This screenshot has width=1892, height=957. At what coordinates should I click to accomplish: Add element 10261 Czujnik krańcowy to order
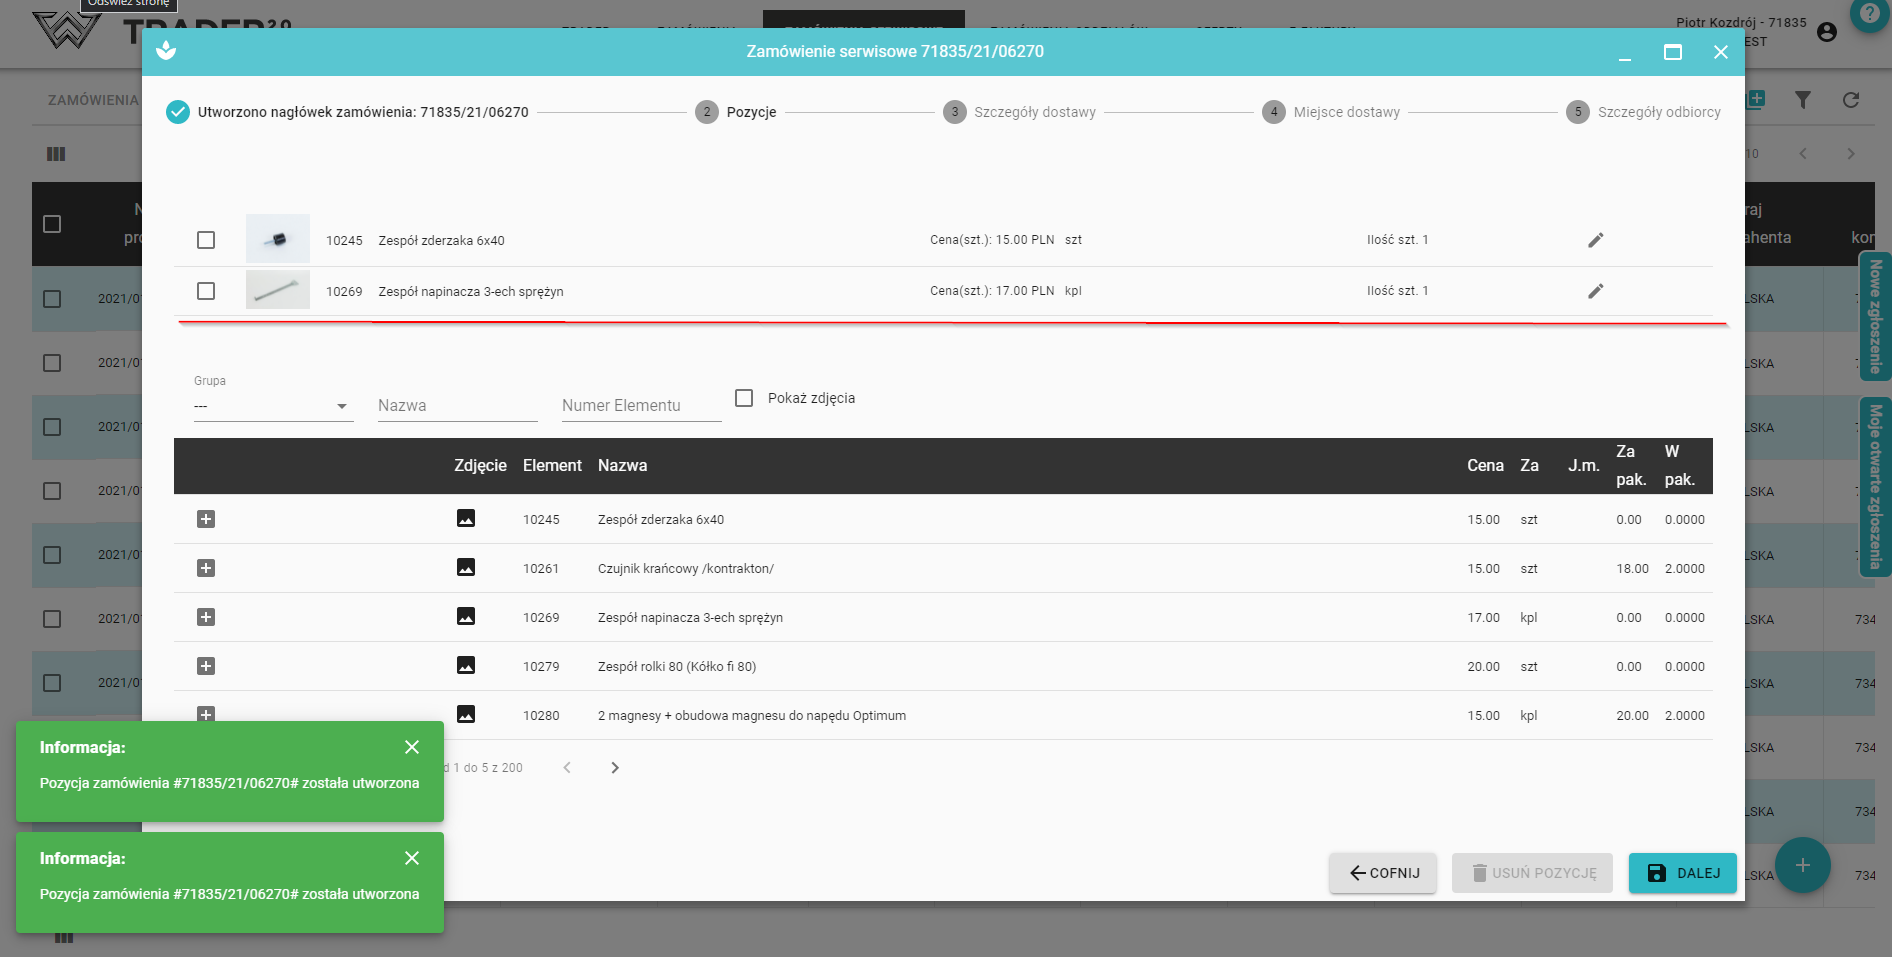point(206,568)
